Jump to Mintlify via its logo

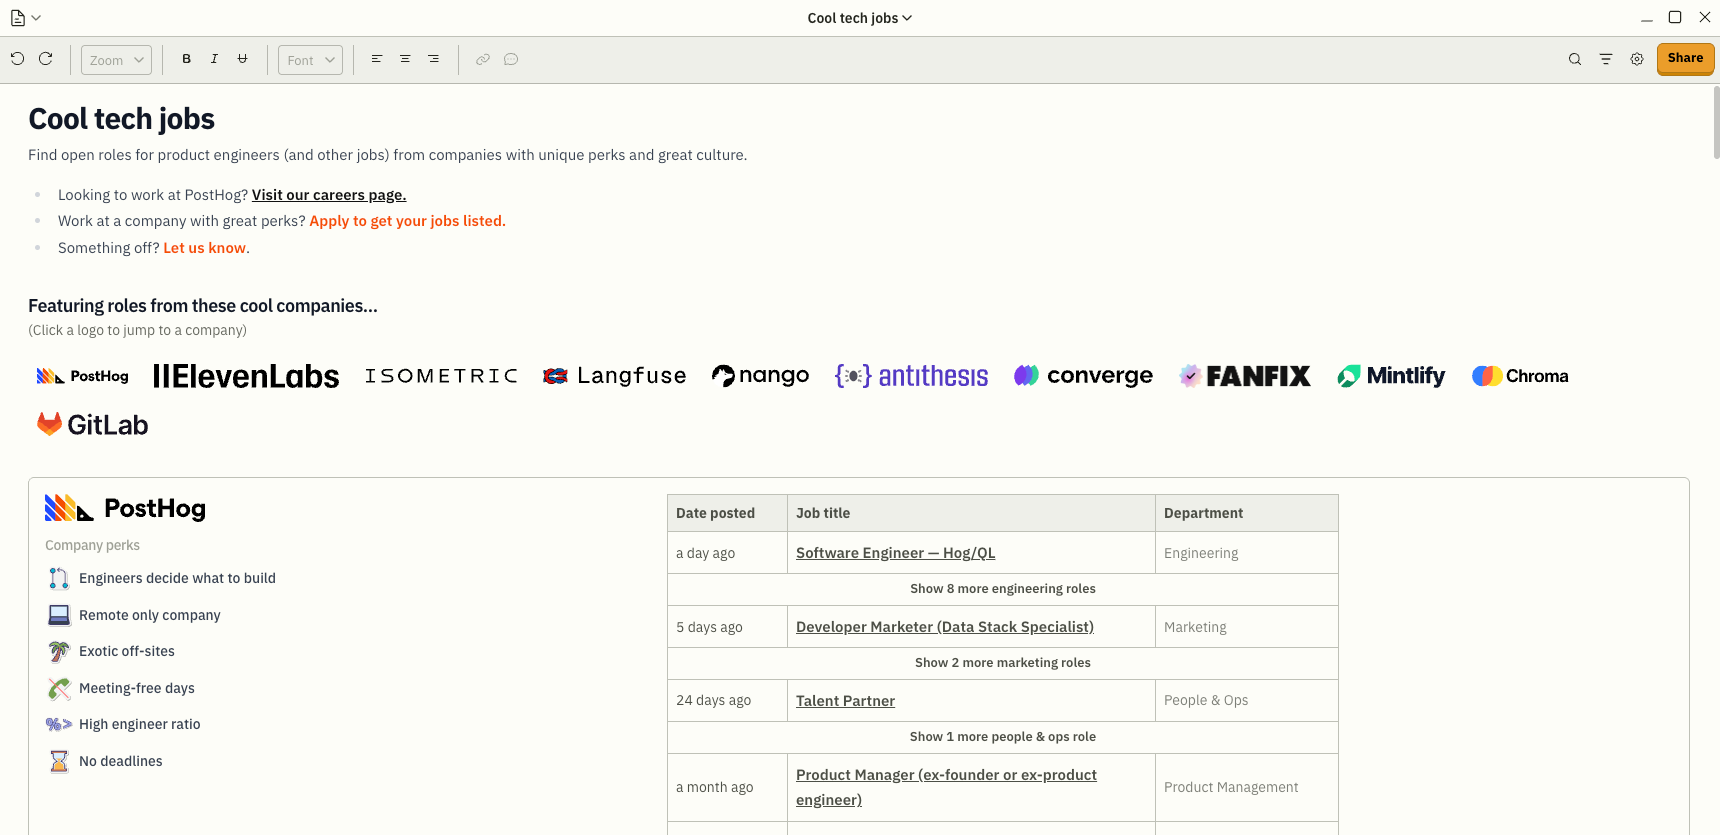(x=1391, y=376)
